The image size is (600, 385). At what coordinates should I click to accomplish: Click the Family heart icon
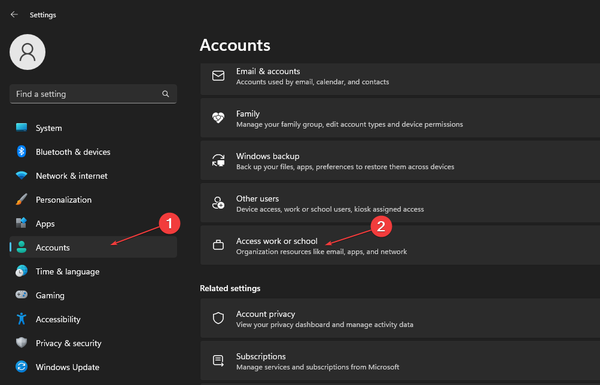(x=218, y=118)
